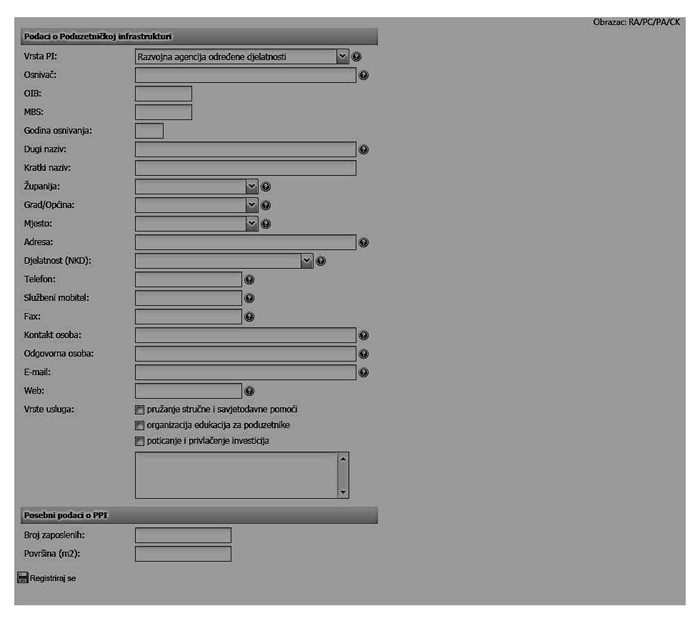Viewport: 700px width, 621px height.
Task: Click help icon next to E-mail field
Action: (x=364, y=373)
